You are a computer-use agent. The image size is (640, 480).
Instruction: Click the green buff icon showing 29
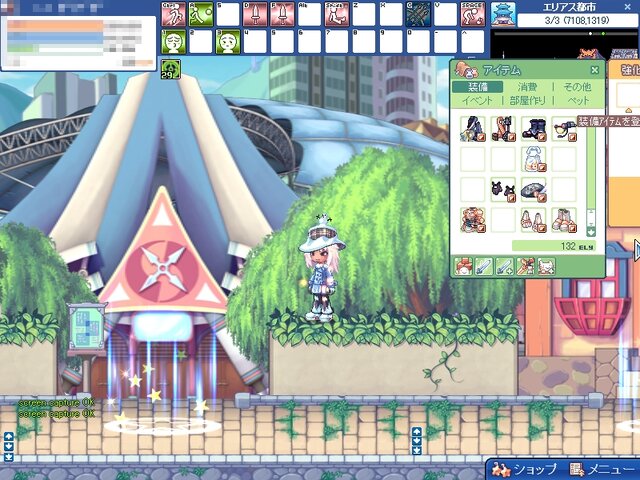171,69
